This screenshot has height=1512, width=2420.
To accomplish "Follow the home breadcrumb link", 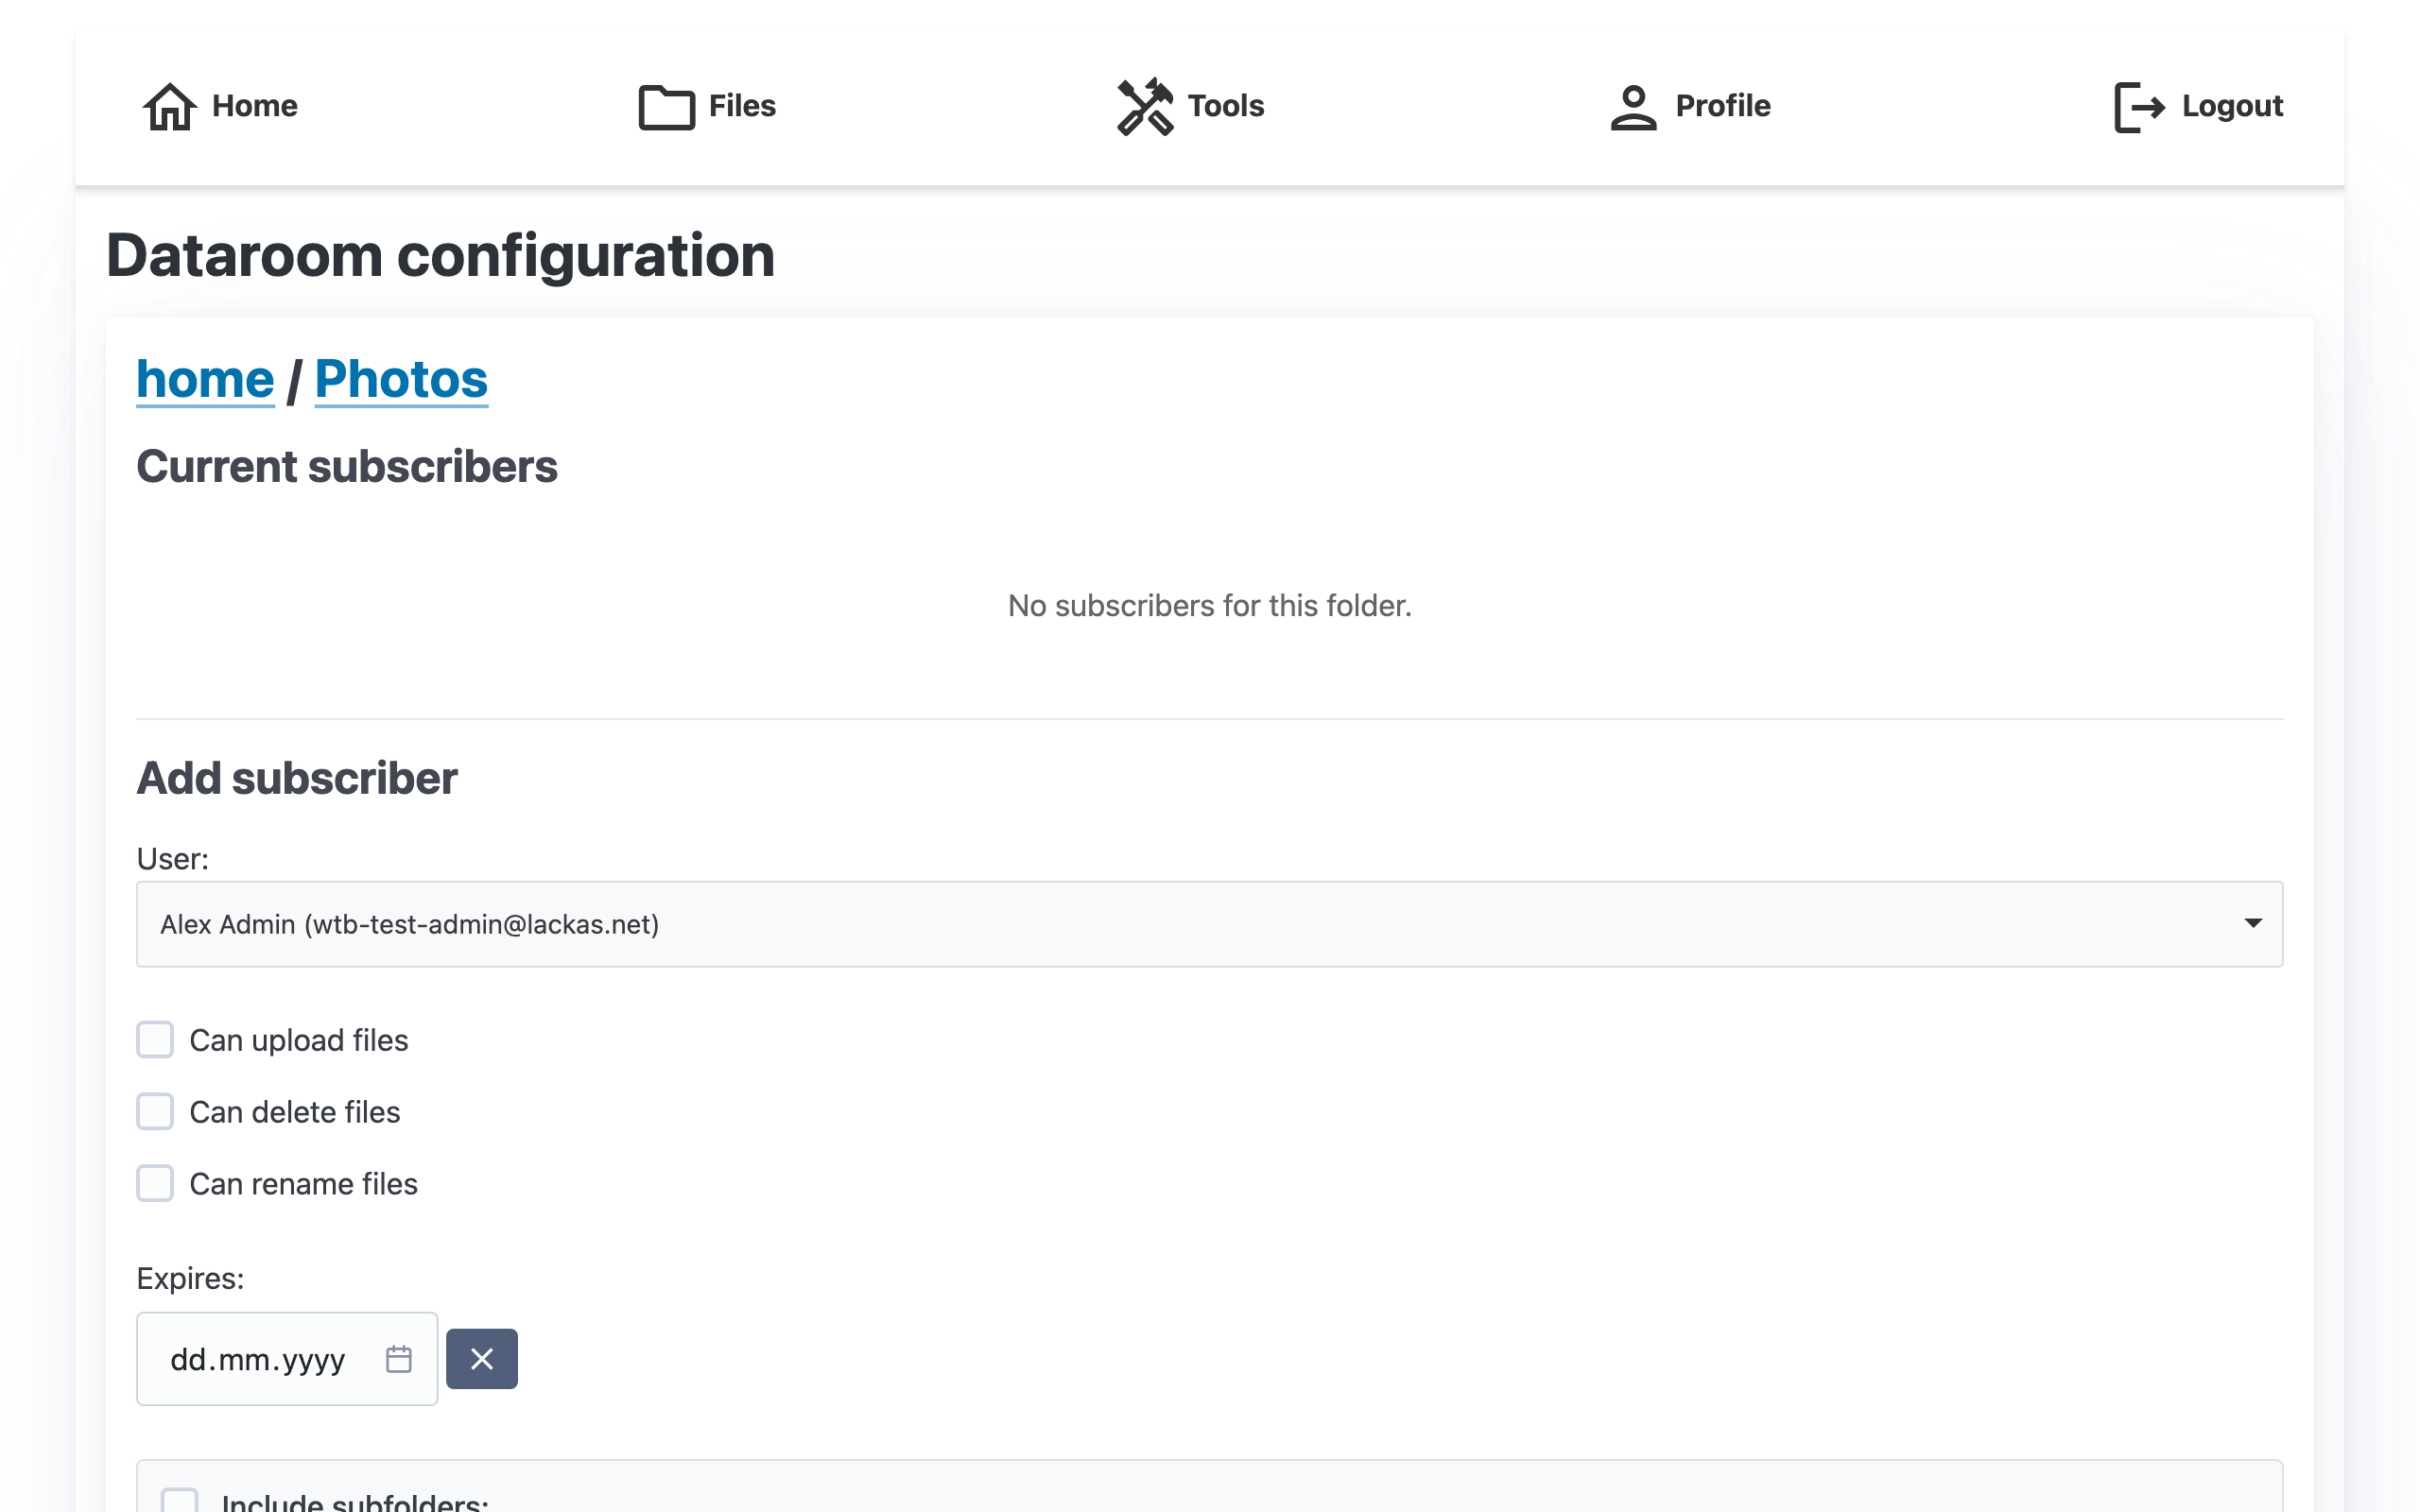I will [x=205, y=379].
